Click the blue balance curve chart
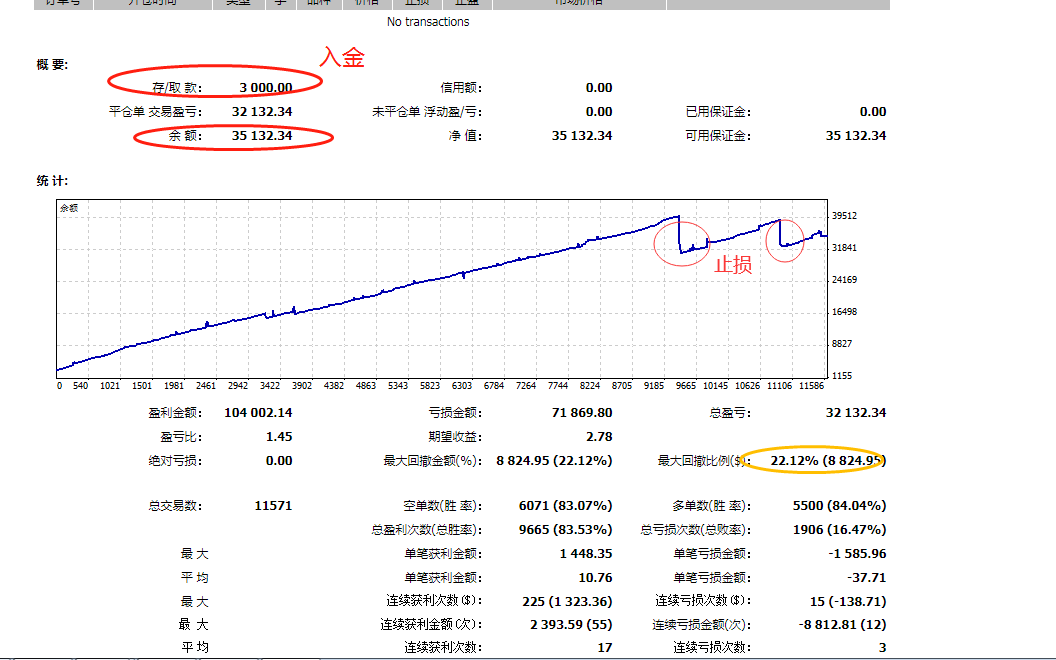 [x=442, y=288]
